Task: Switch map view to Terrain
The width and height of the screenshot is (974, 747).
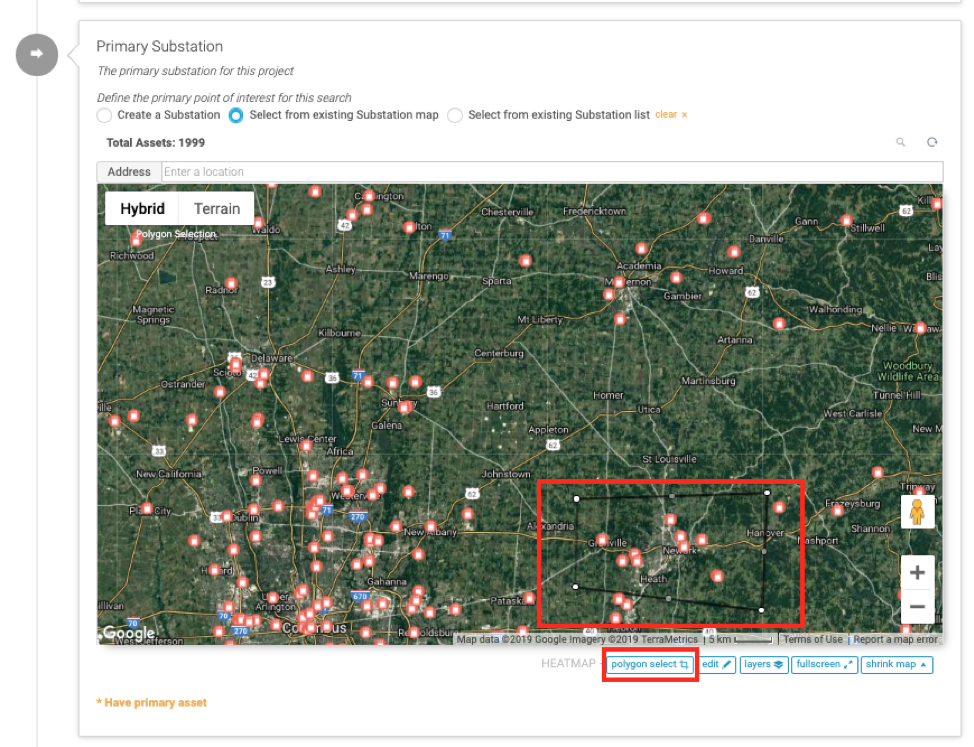Action: pyautogui.click(x=217, y=209)
